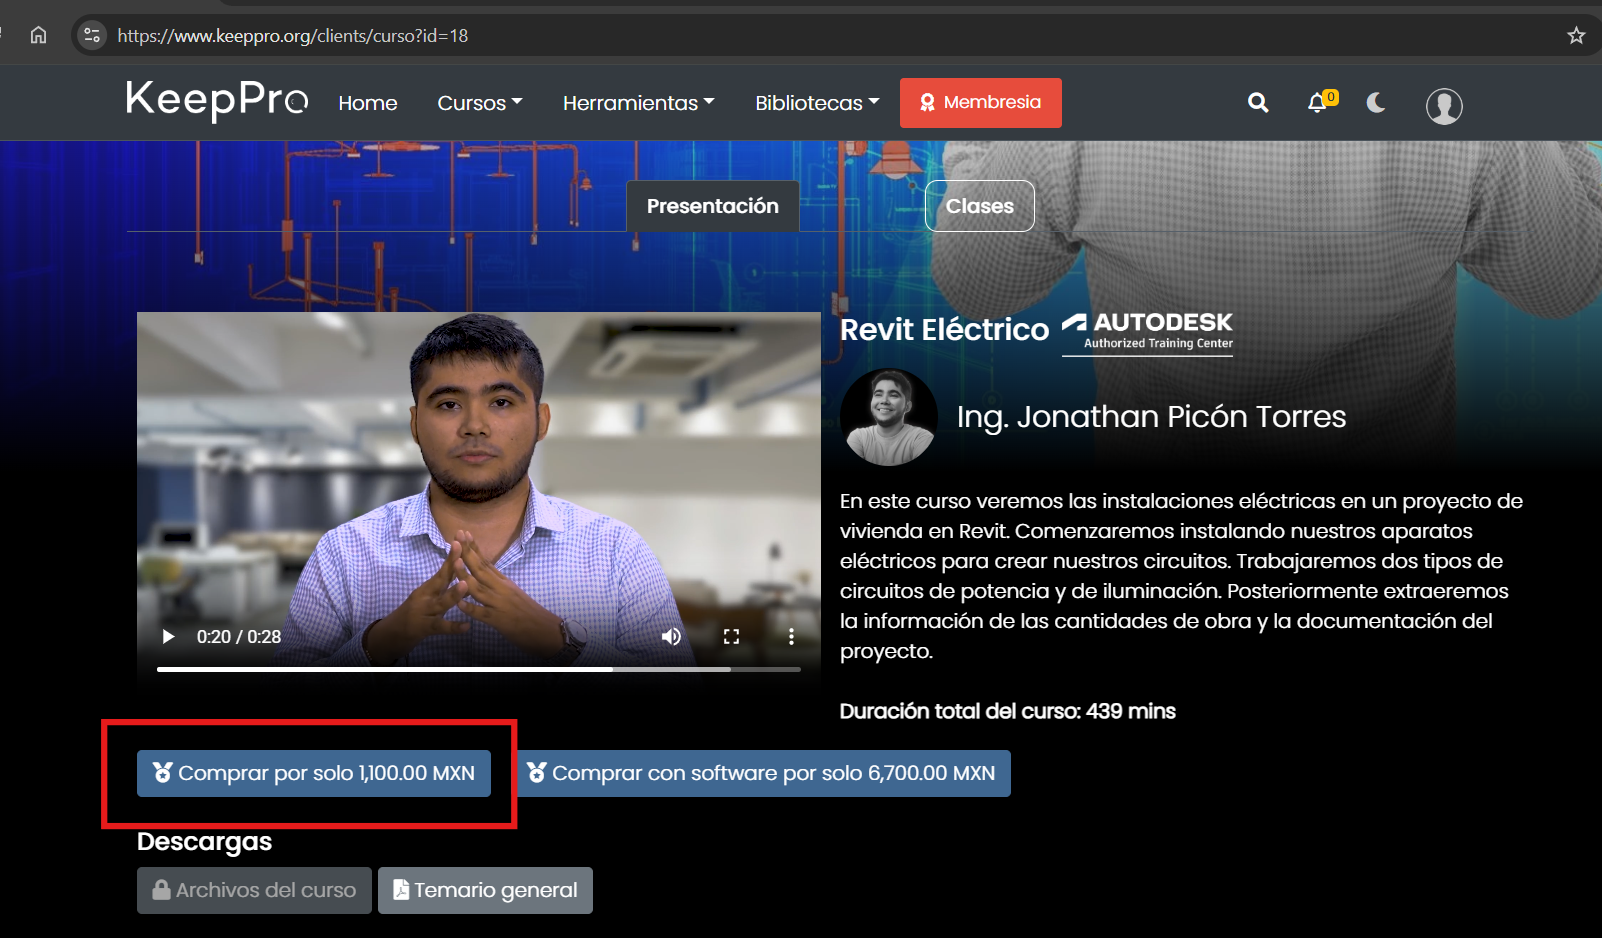
Task: Click the Autodesk Authorized Training Center logo
Action: click(1147, 333)
